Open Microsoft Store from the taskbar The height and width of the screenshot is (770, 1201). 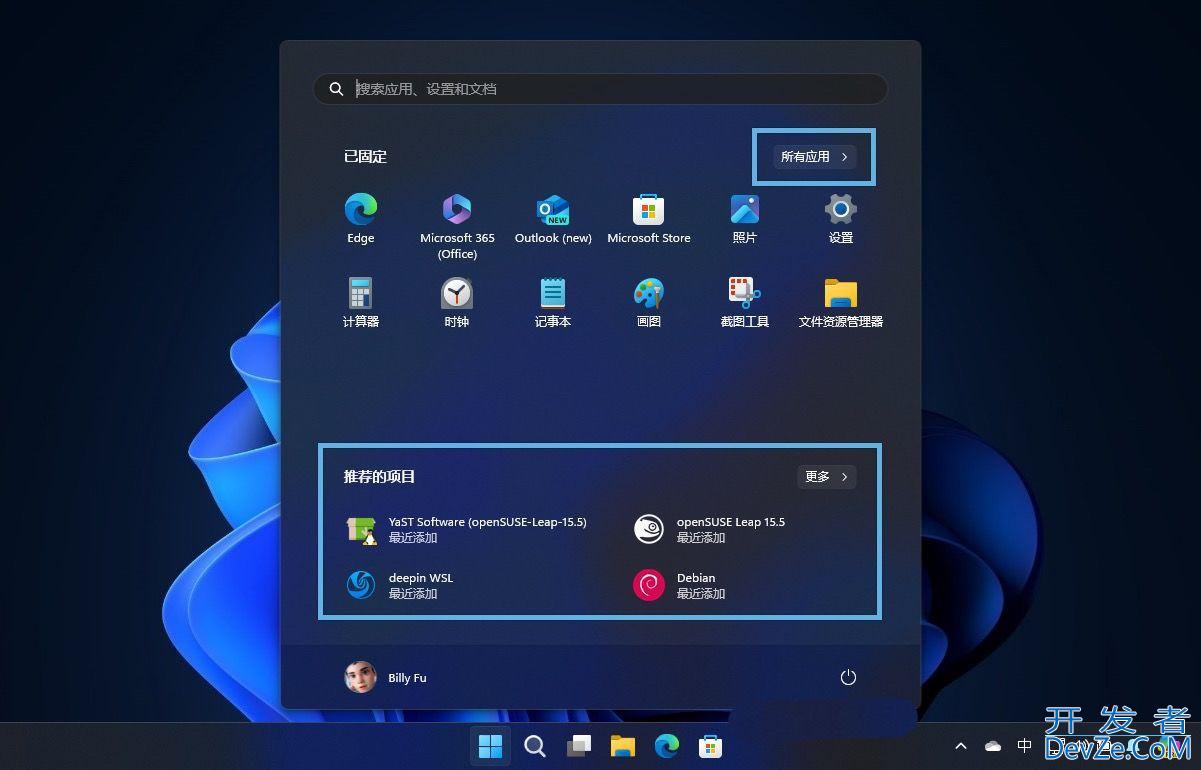click(x=710, y=746)
